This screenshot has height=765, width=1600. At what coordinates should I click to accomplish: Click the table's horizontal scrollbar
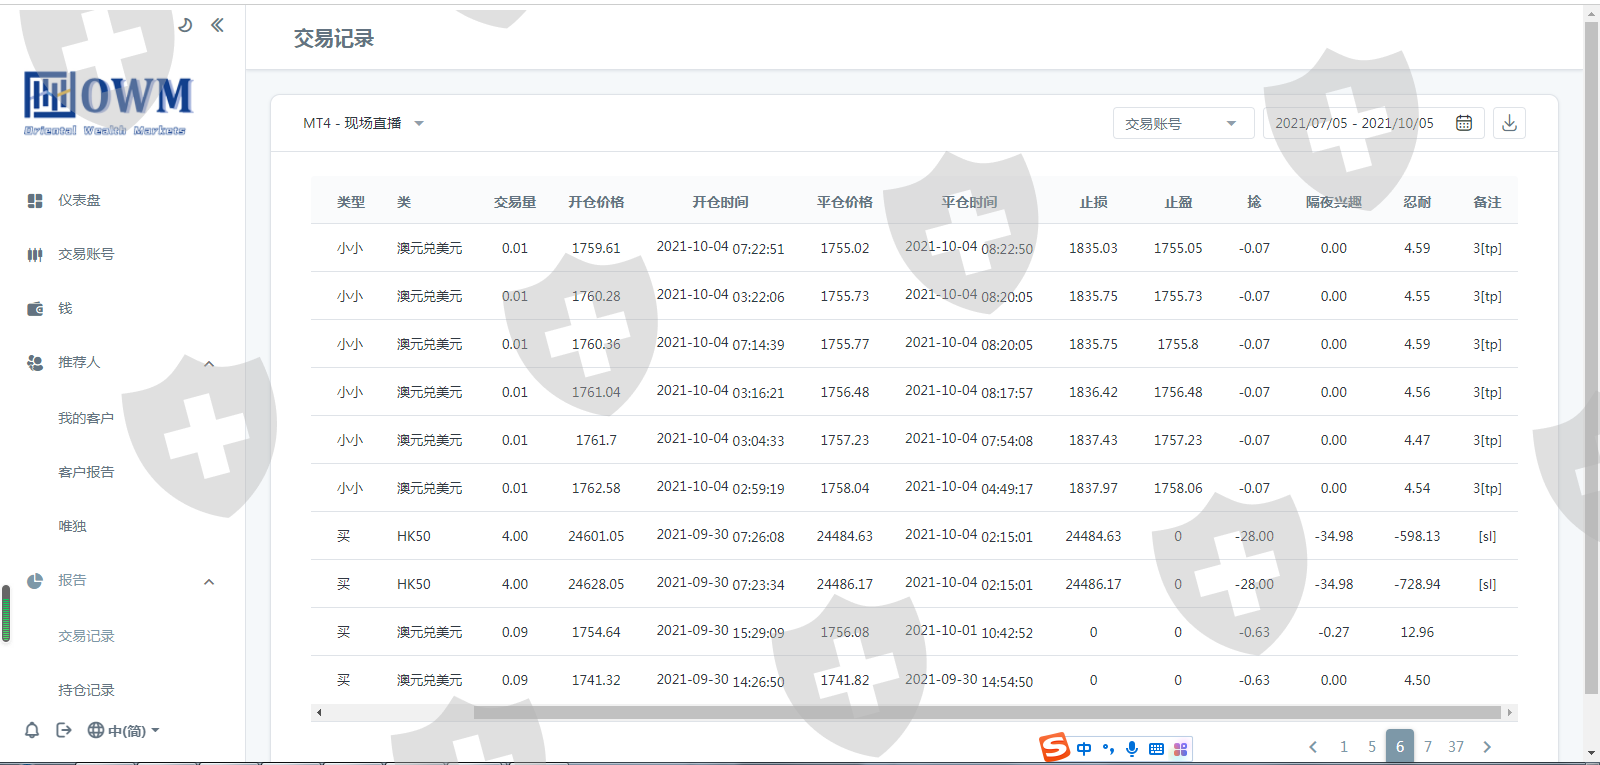[x=986, y=712]
